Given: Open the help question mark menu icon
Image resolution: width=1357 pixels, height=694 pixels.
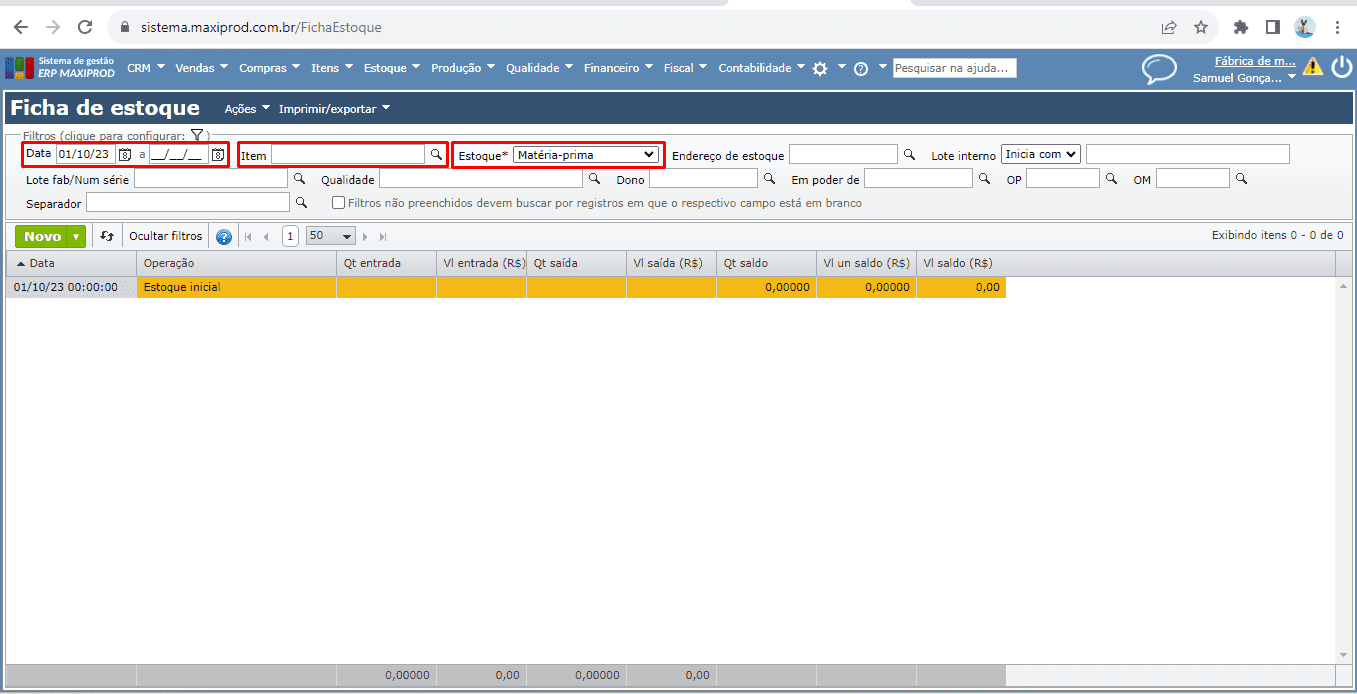Looking at the screenshot, I should tap(860, 68).
